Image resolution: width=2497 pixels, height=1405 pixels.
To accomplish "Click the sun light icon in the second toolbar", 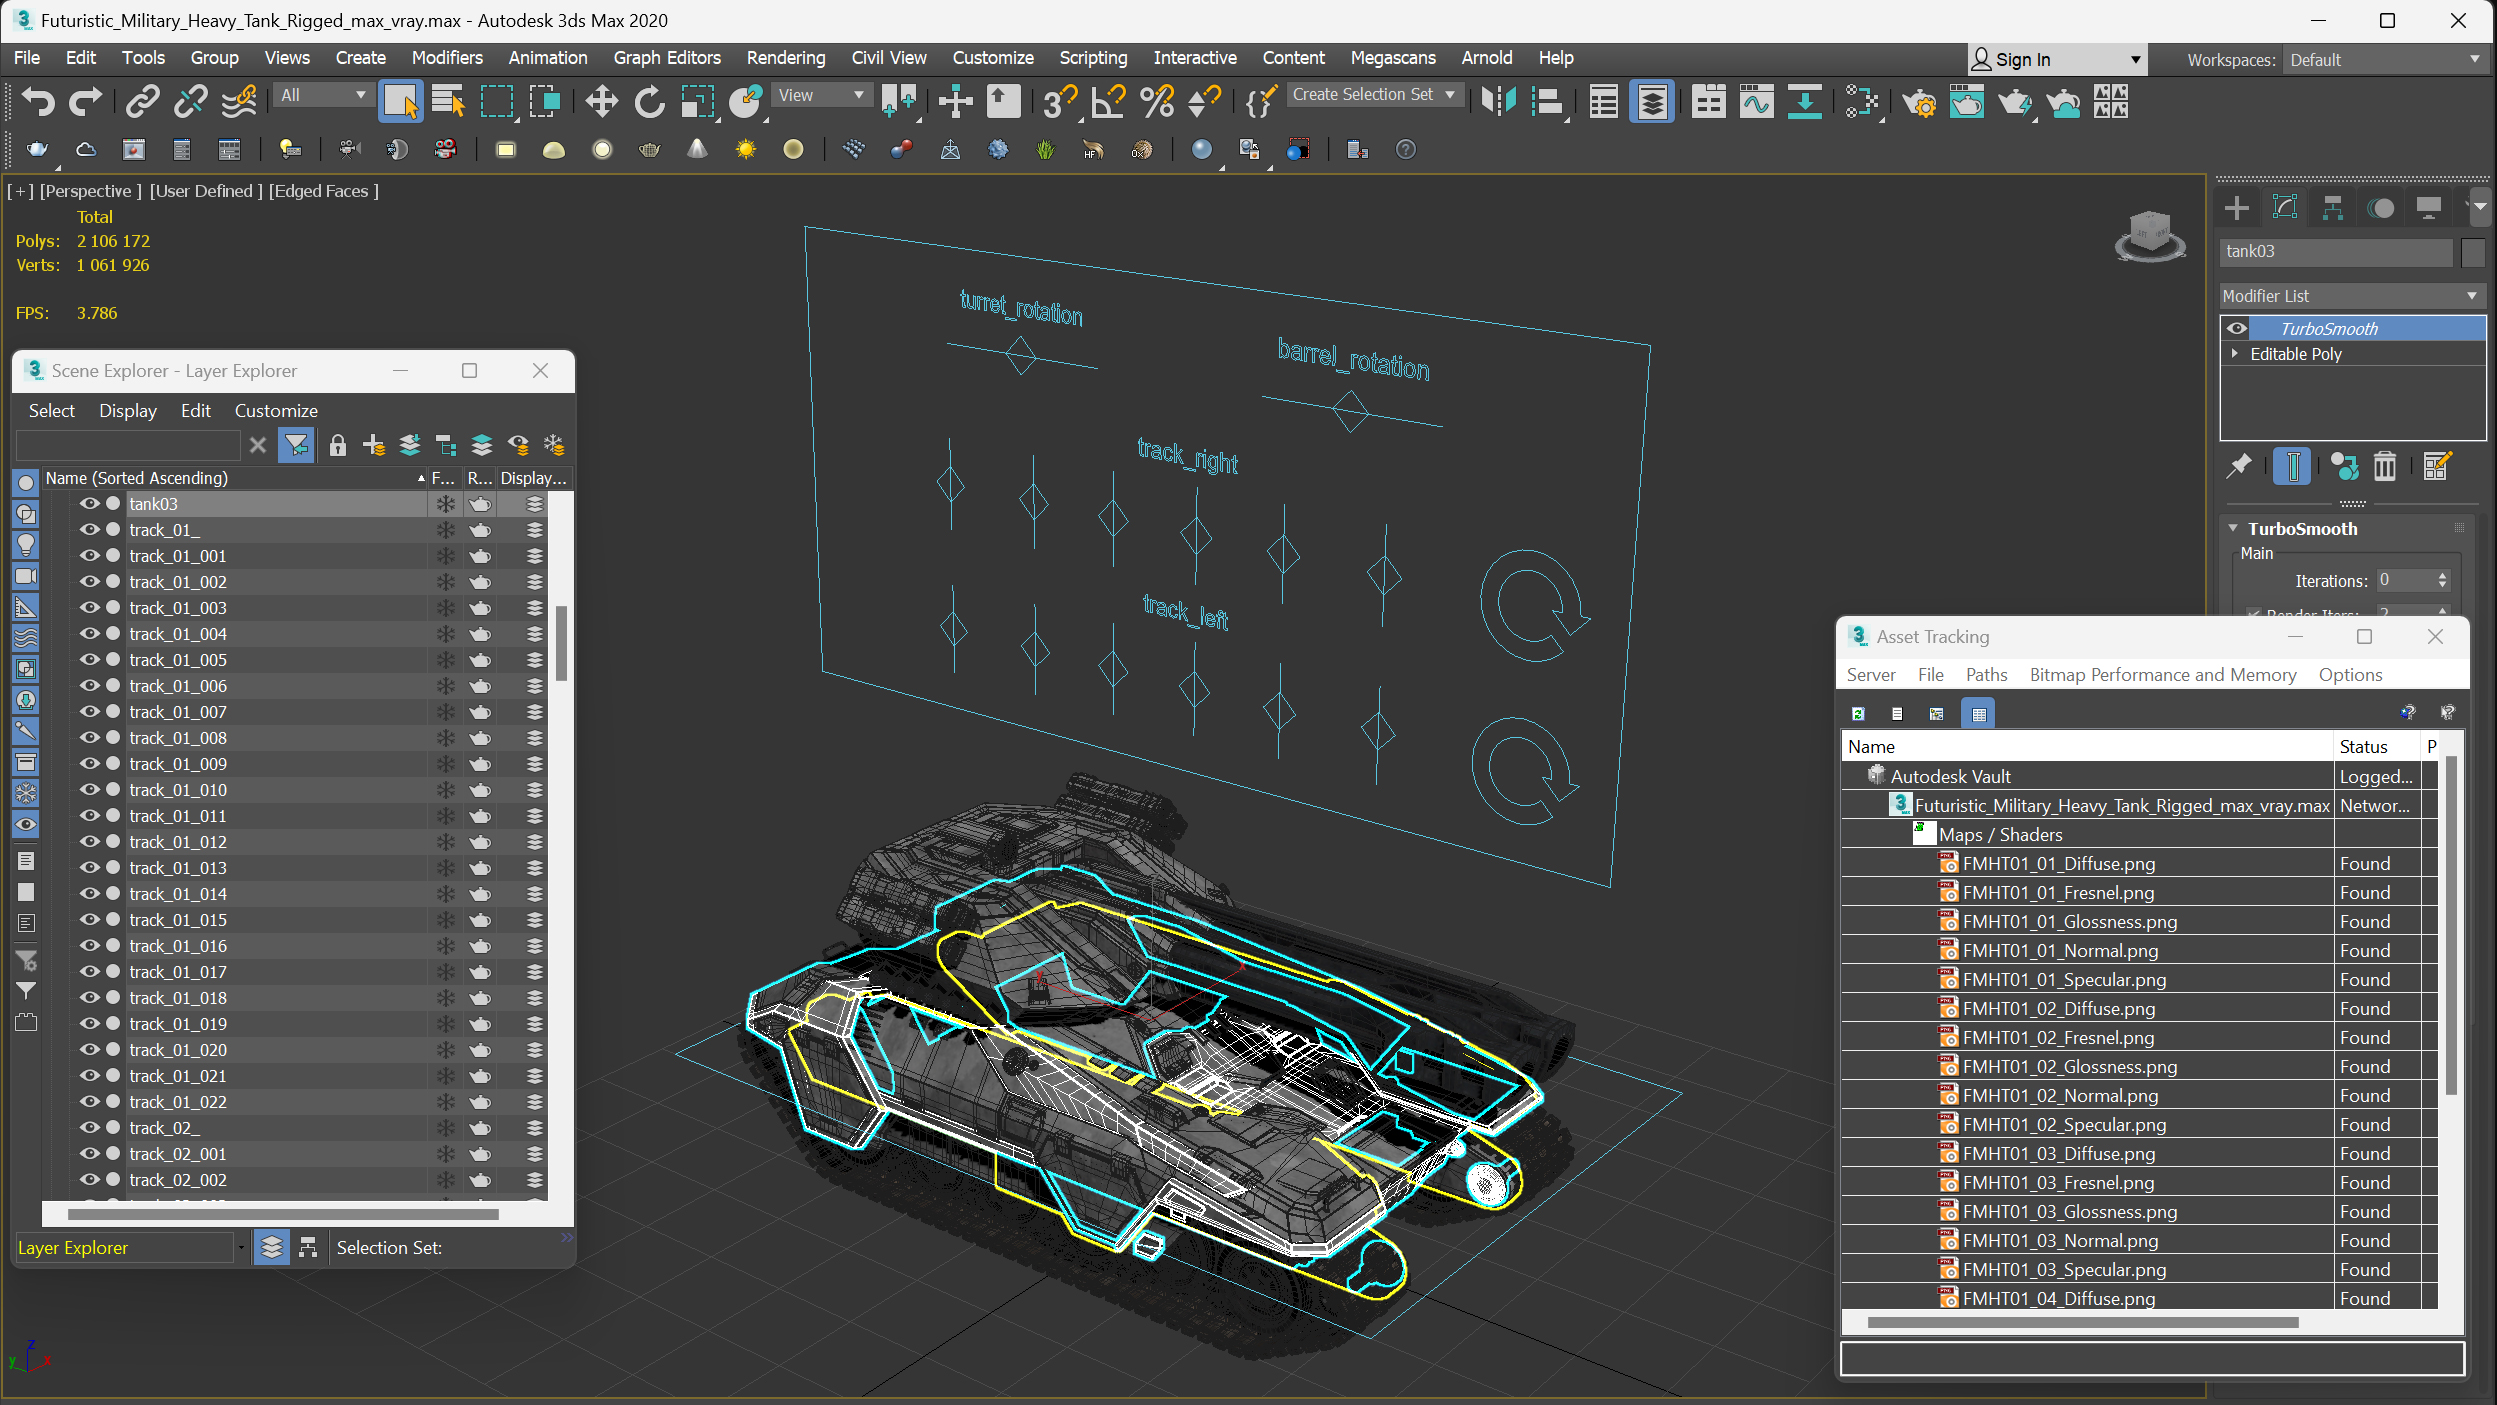I will 746,150.
